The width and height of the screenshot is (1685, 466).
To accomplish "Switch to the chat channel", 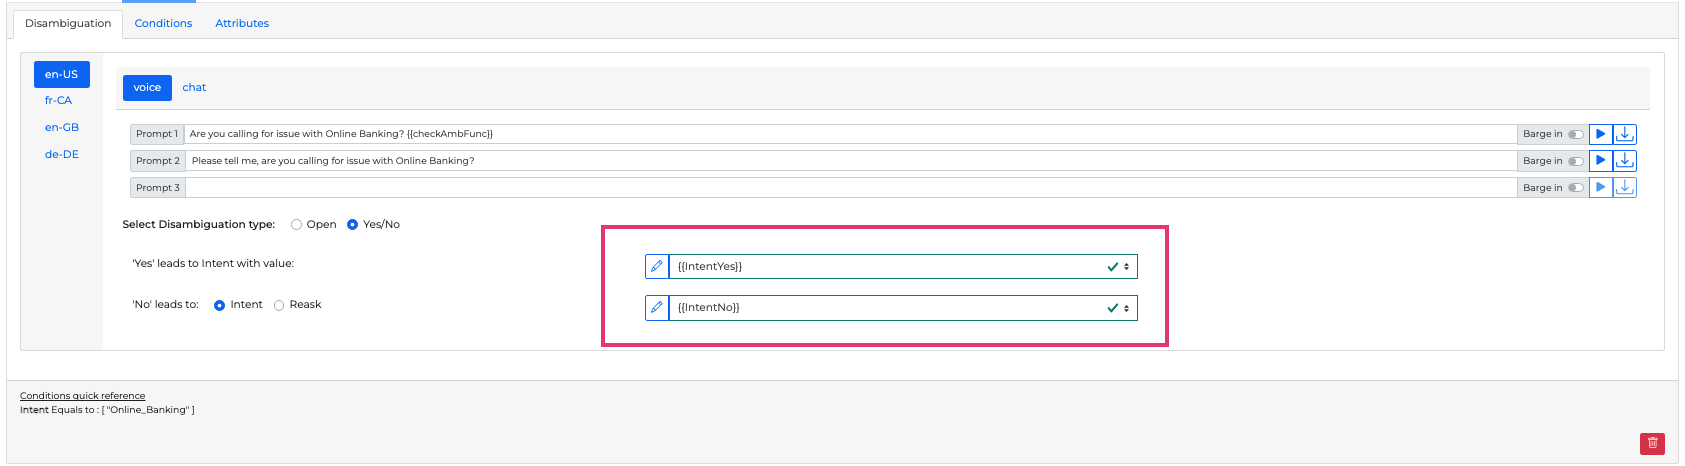I will click(194, 88).
